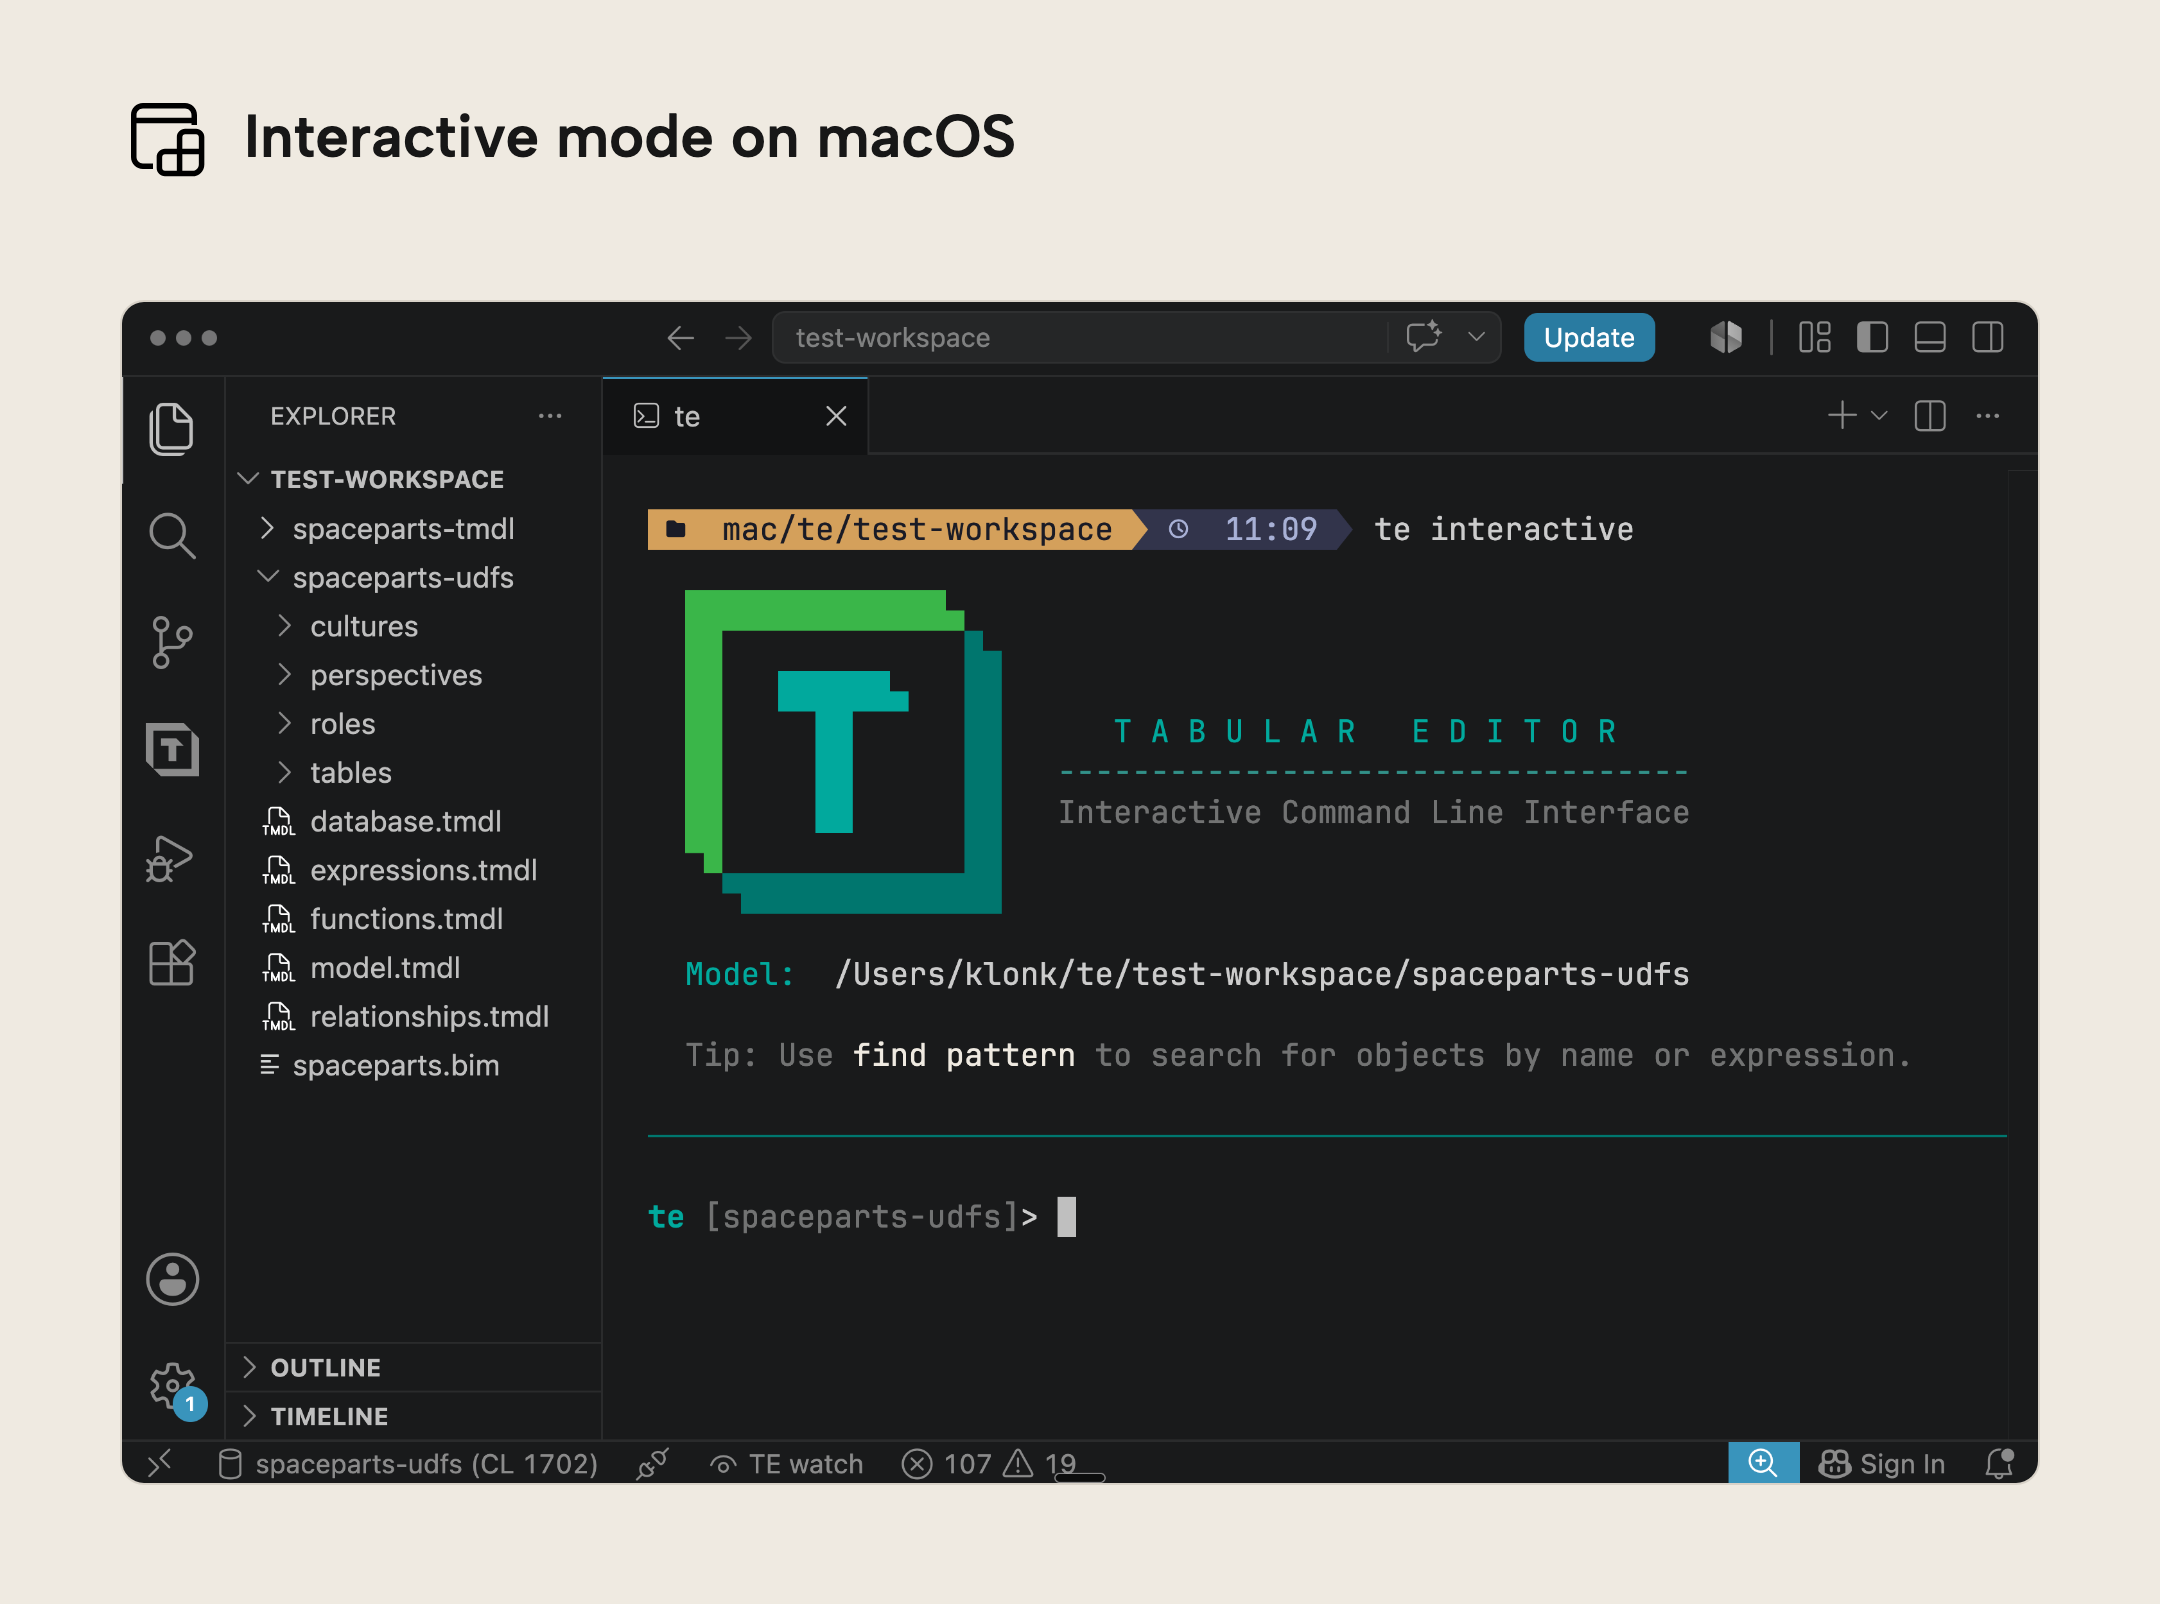Close the te terminal tab
2160x1604 pixels.
coord(836,416)
